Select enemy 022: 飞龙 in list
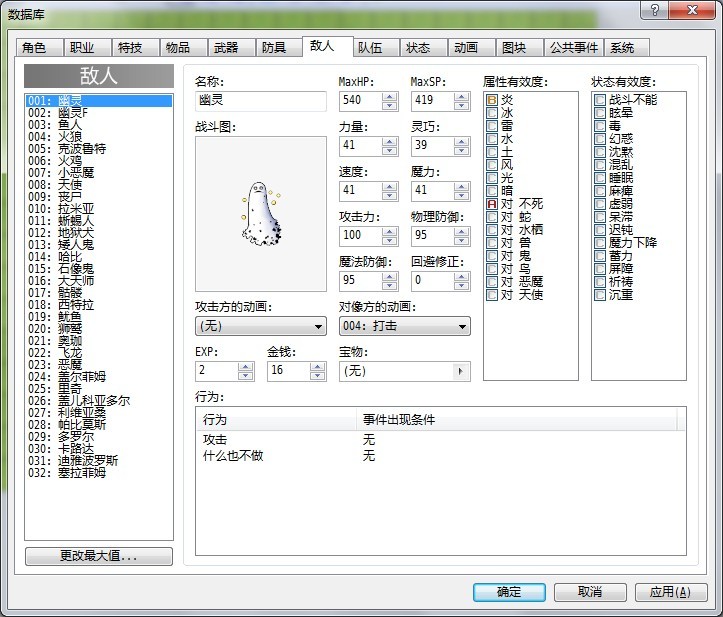Viewport: 723px width, 617px height. tap(99, 352)
